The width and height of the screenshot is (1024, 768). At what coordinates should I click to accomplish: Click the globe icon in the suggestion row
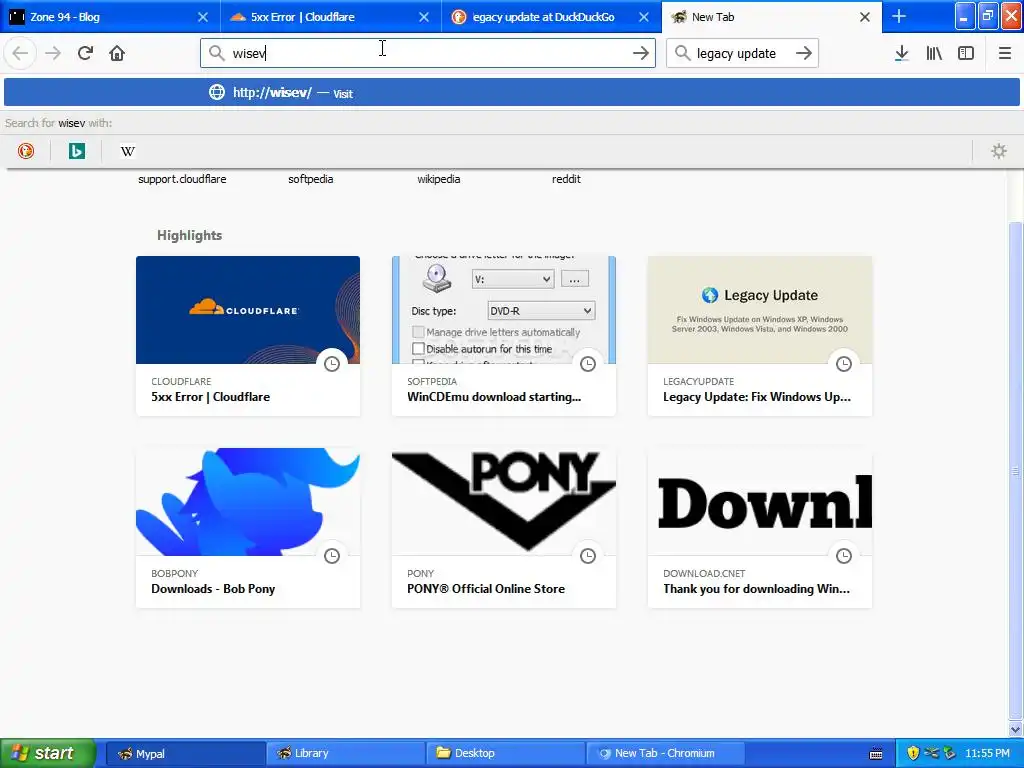pyautogui.click(x=217, y=92)
